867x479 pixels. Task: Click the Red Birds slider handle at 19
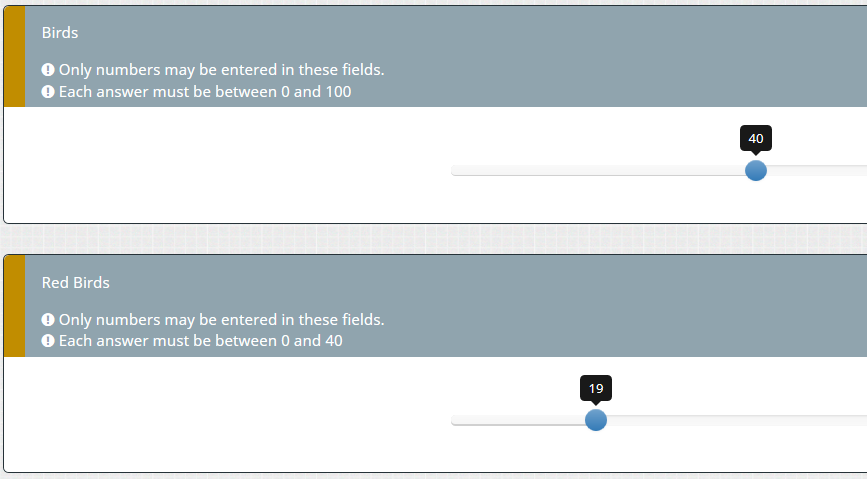[596, 420]
